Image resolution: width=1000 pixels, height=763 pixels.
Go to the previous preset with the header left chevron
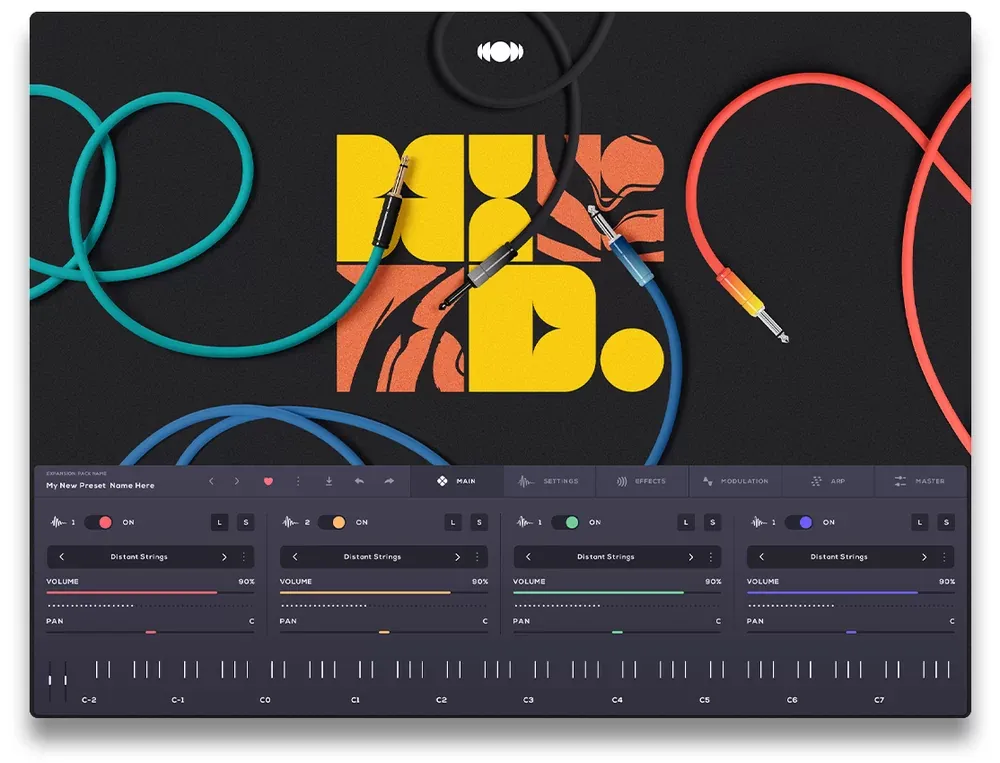pos(212,481)
